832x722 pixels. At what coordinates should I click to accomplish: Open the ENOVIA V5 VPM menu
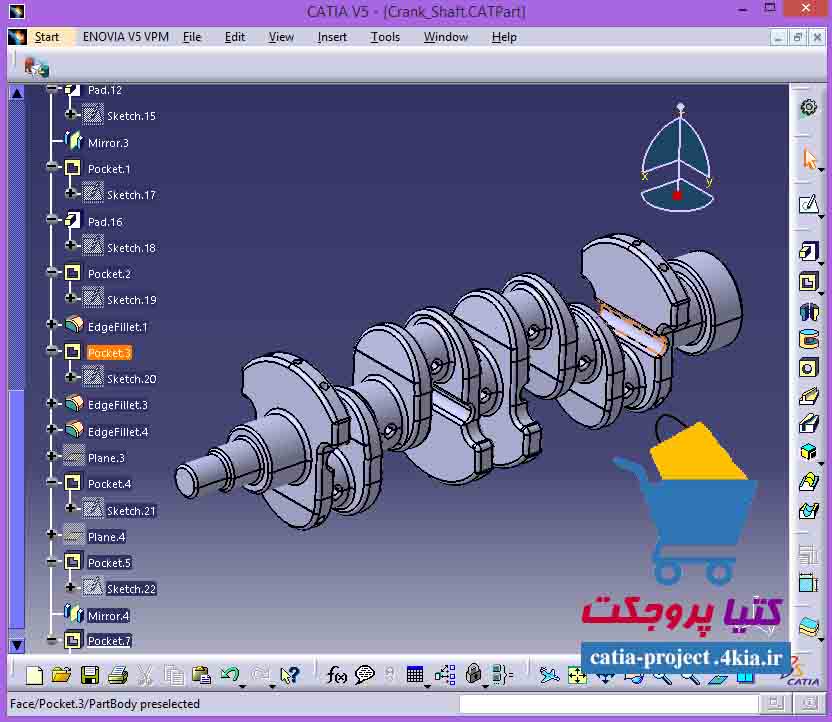[x=126, y=37]
